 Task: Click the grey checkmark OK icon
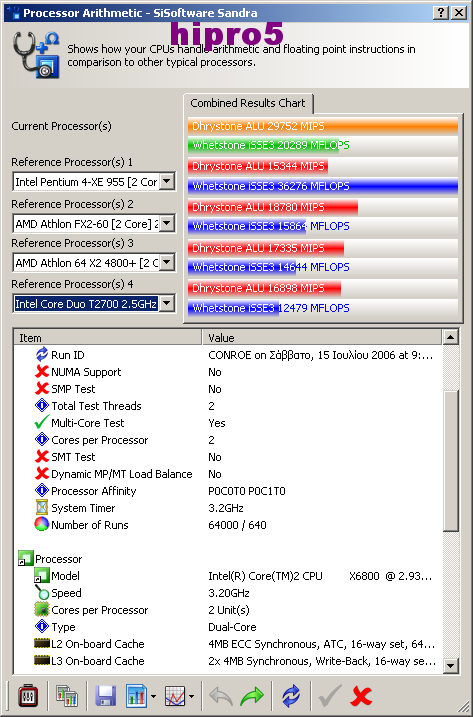(330, 696)
